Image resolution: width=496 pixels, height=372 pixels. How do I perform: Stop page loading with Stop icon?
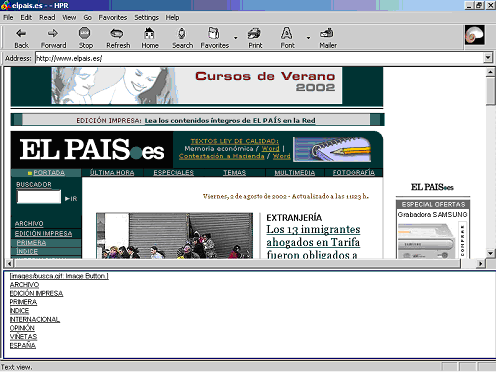[85, 38]
